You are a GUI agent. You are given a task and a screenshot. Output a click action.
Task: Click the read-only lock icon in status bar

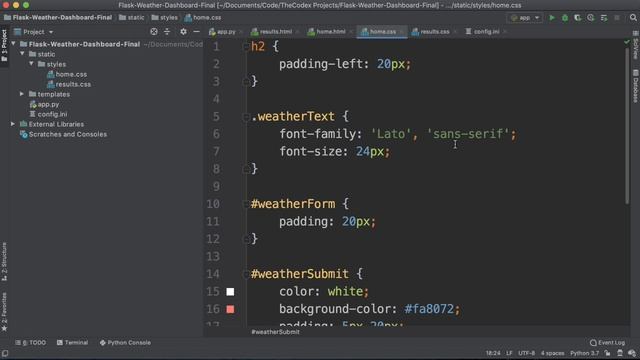[x=608, y=353]
